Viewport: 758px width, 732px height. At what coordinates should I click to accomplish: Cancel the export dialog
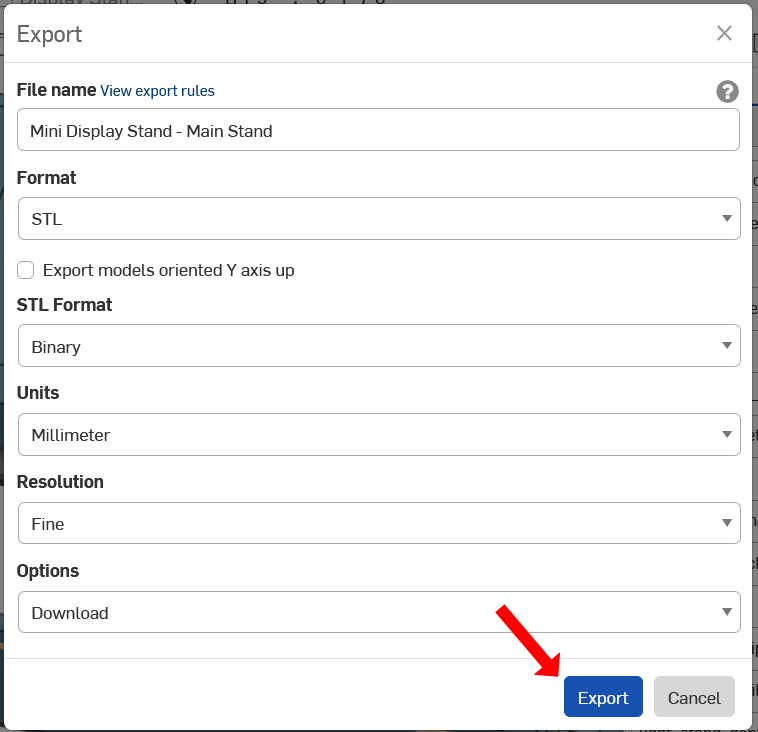(694, 697)
